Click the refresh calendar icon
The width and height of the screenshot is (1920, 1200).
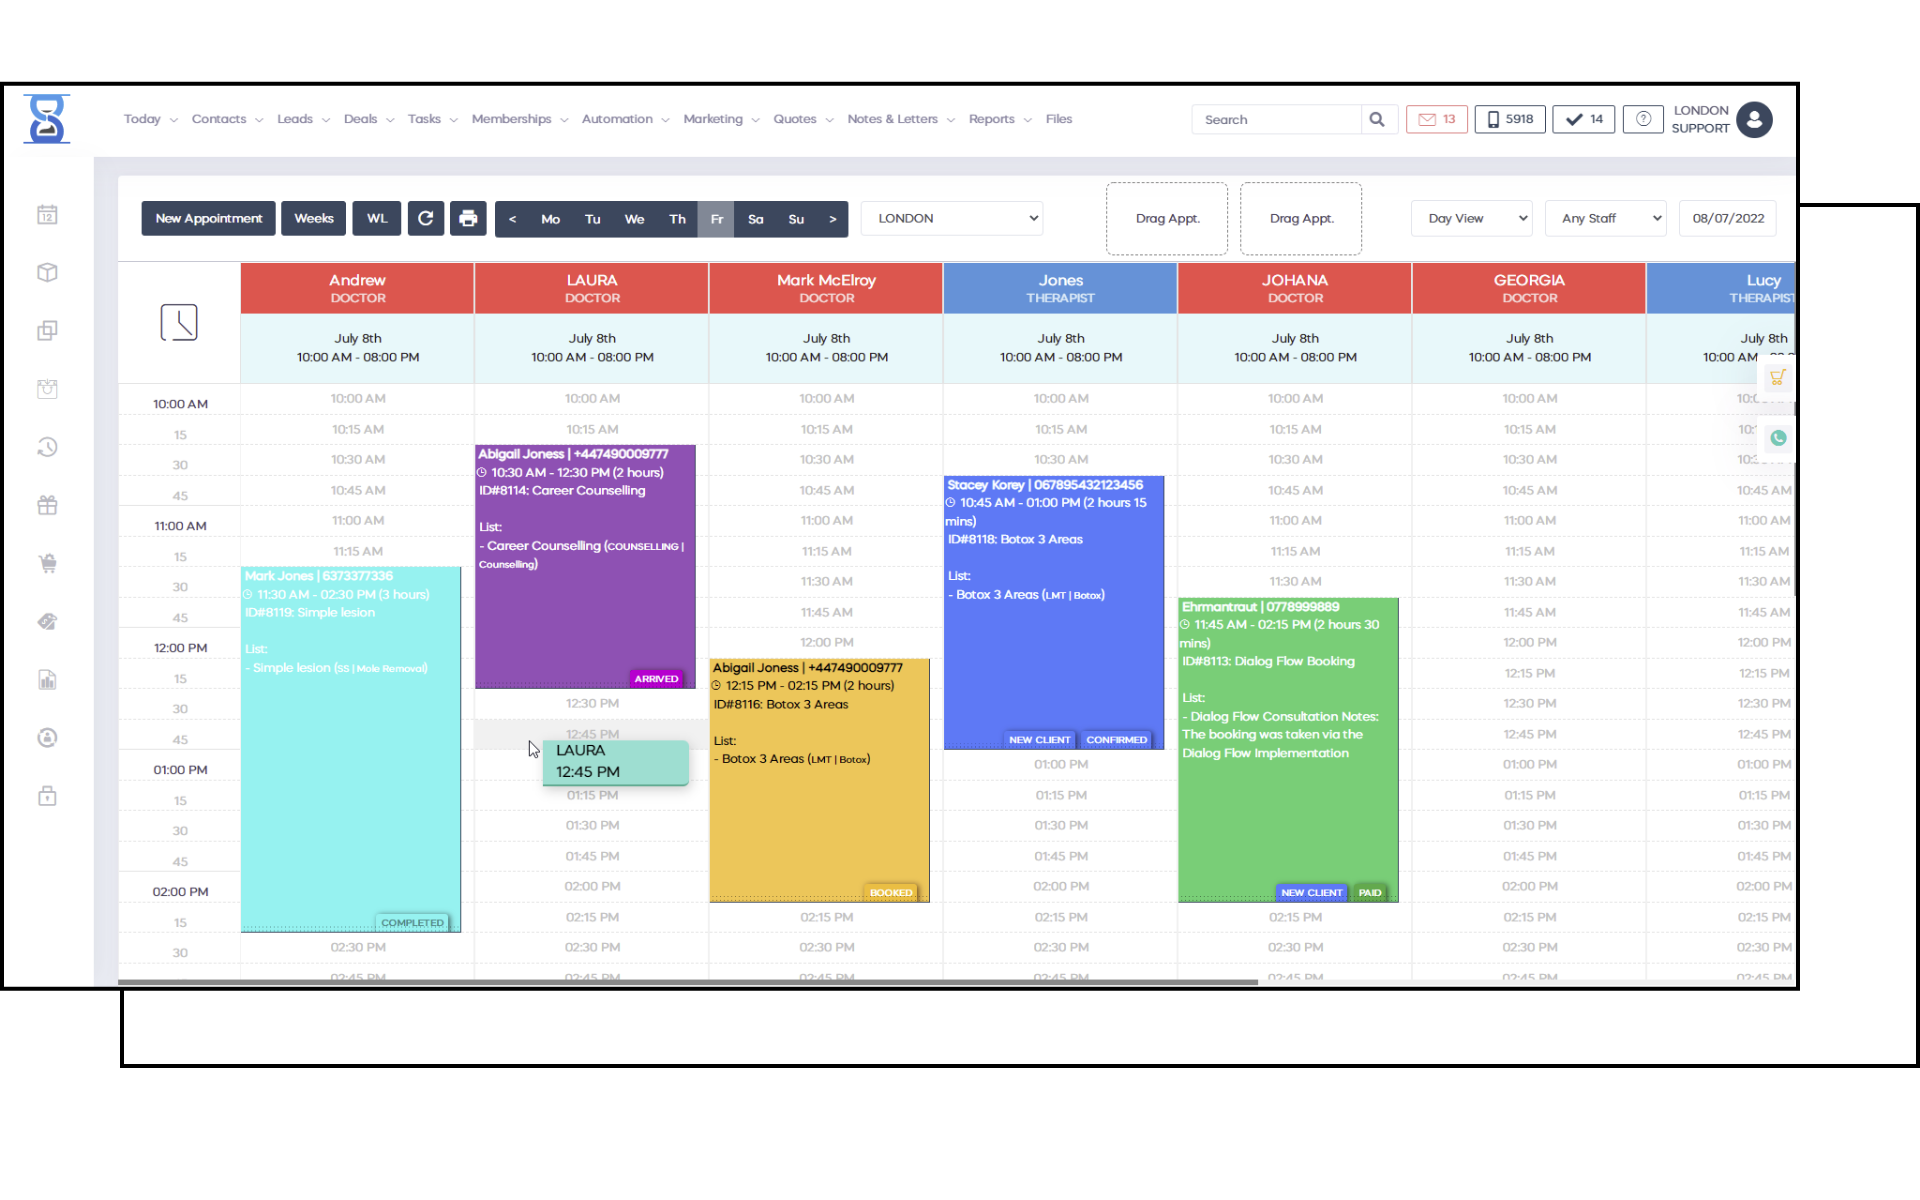[425, 218]
